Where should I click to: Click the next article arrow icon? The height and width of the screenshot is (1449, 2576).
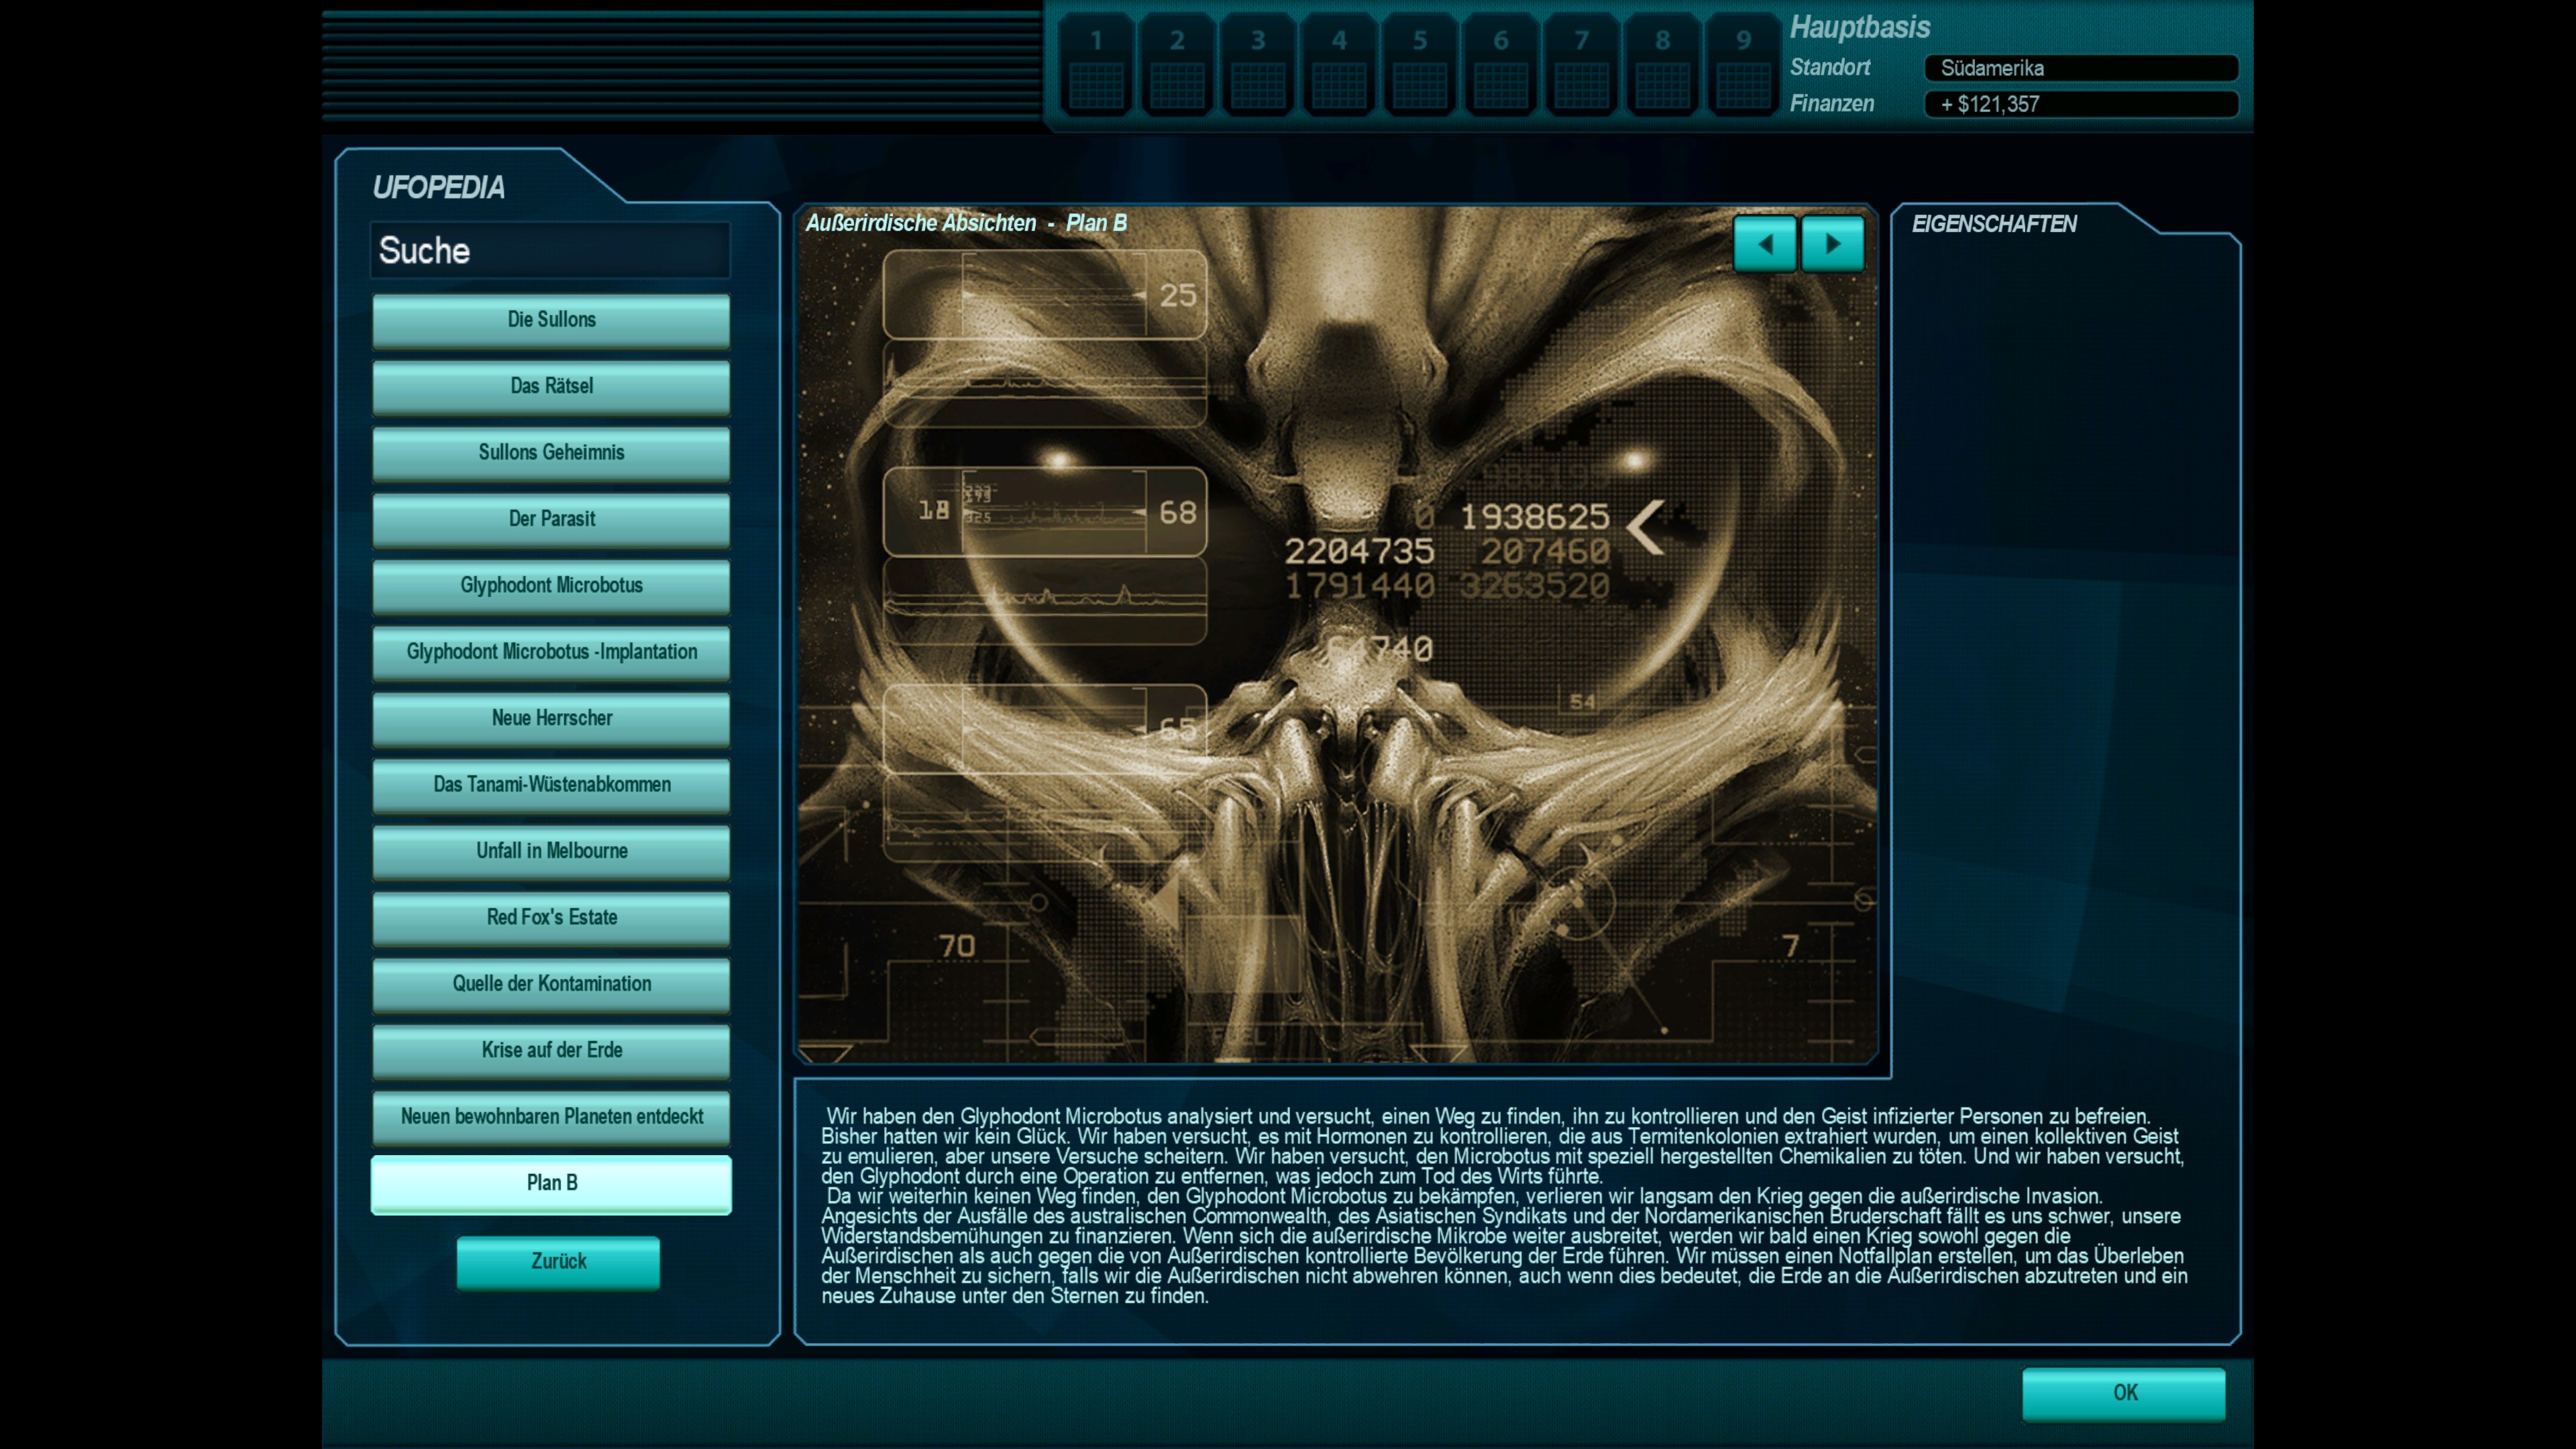(1832, 244)
